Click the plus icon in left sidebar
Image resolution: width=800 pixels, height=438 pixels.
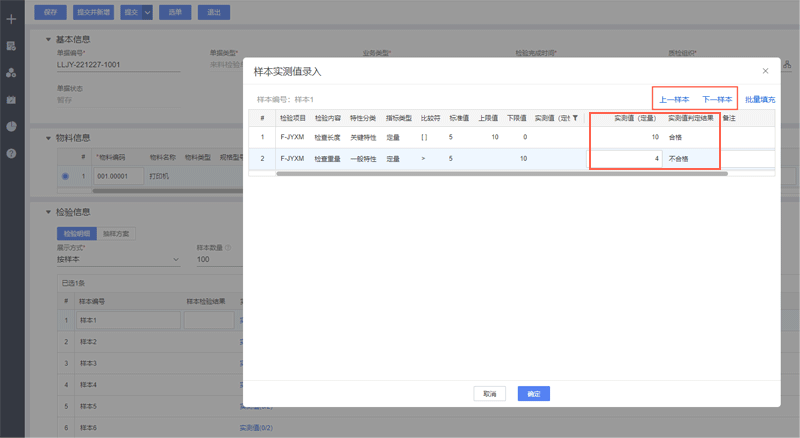pos(11,19)
